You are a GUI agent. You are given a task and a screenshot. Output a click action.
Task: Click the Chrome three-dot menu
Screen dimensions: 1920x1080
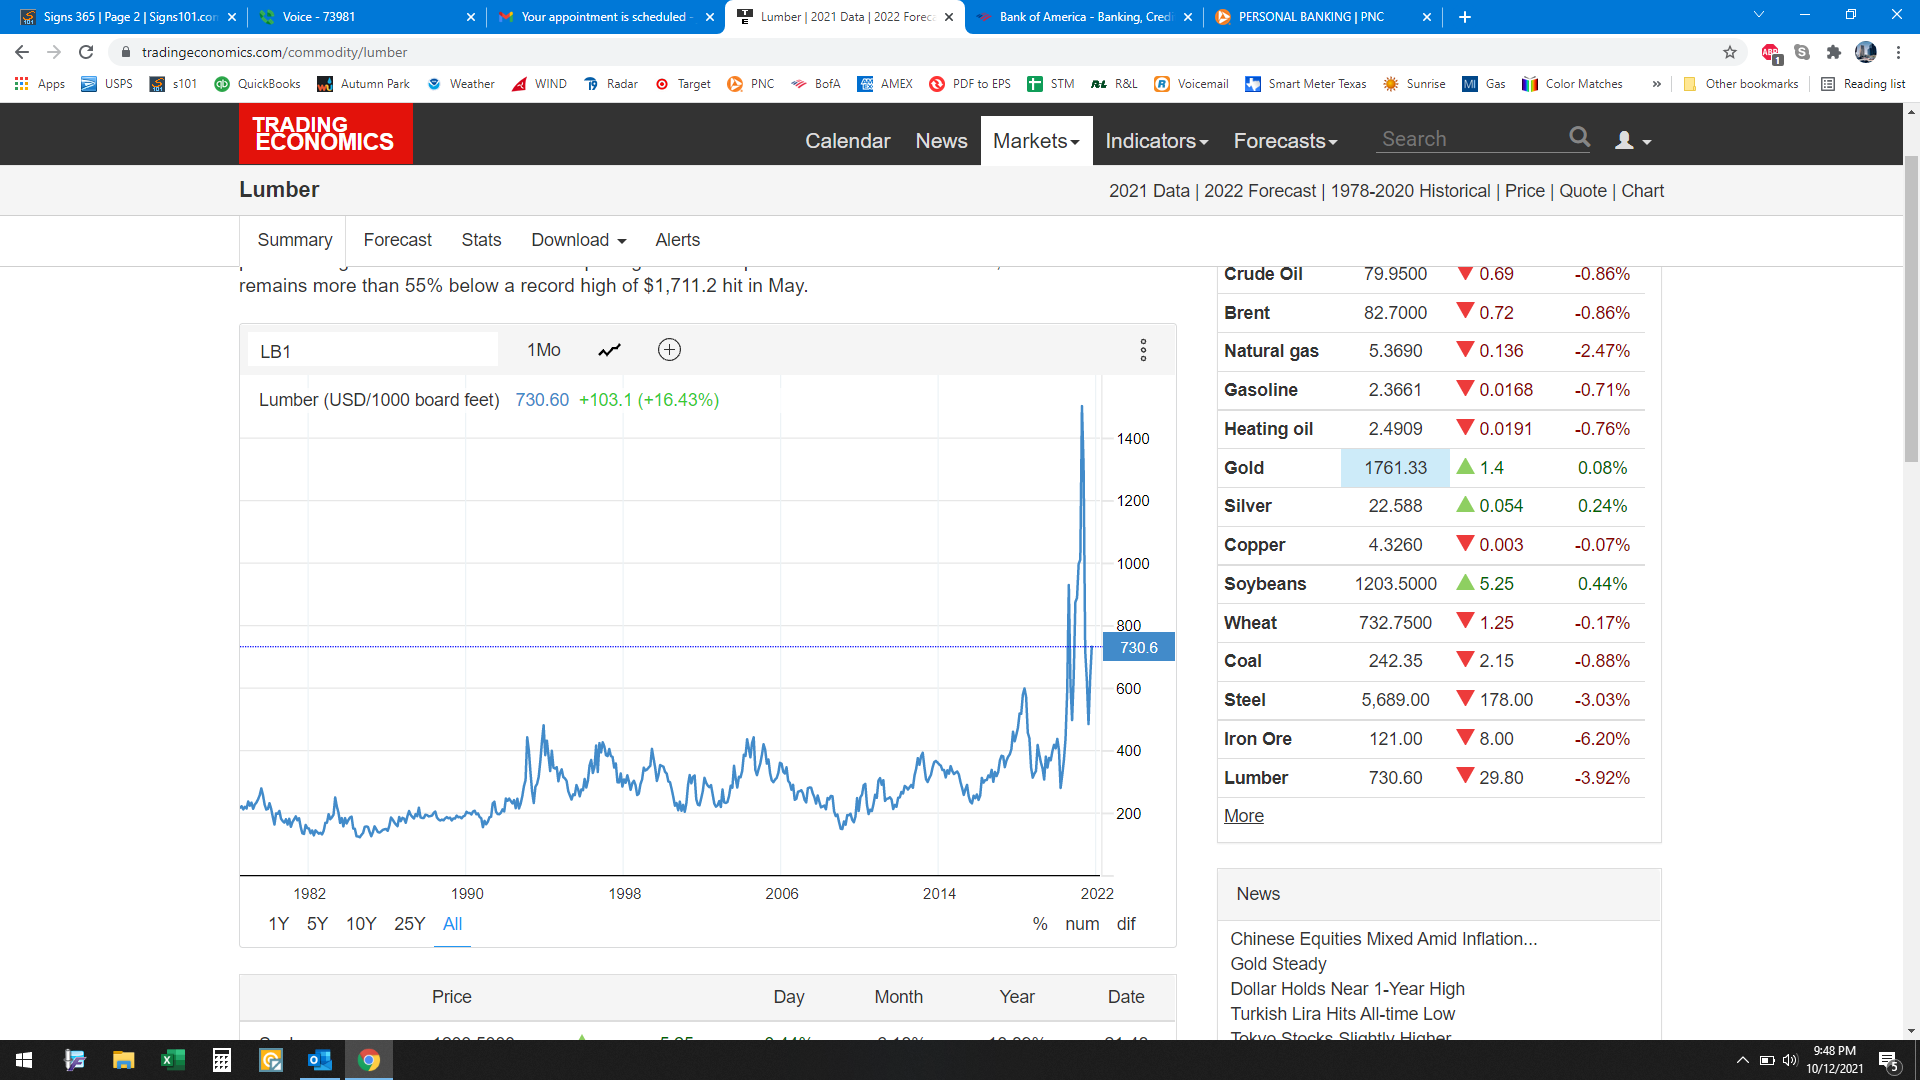[1898, 52]
